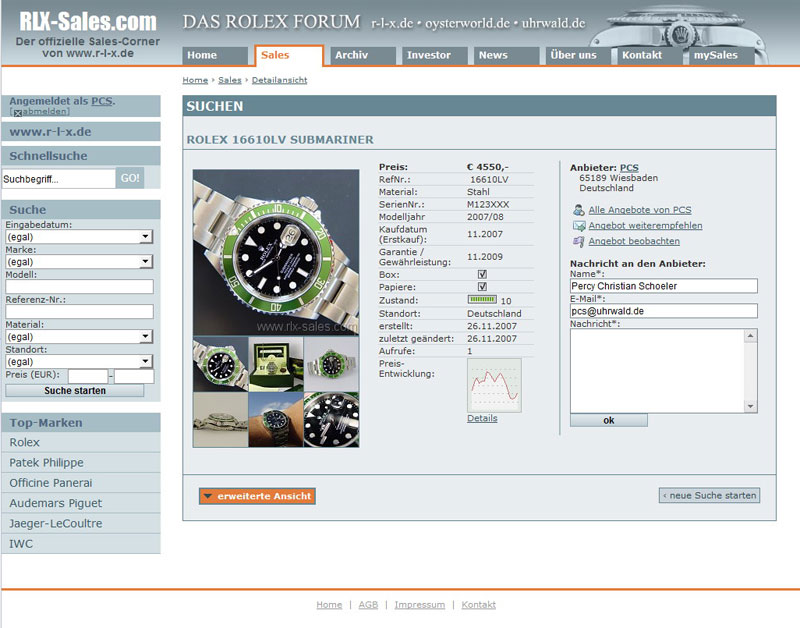
Task: Click the watch icon beside Angebot beobachten
Action: point(579,241)
